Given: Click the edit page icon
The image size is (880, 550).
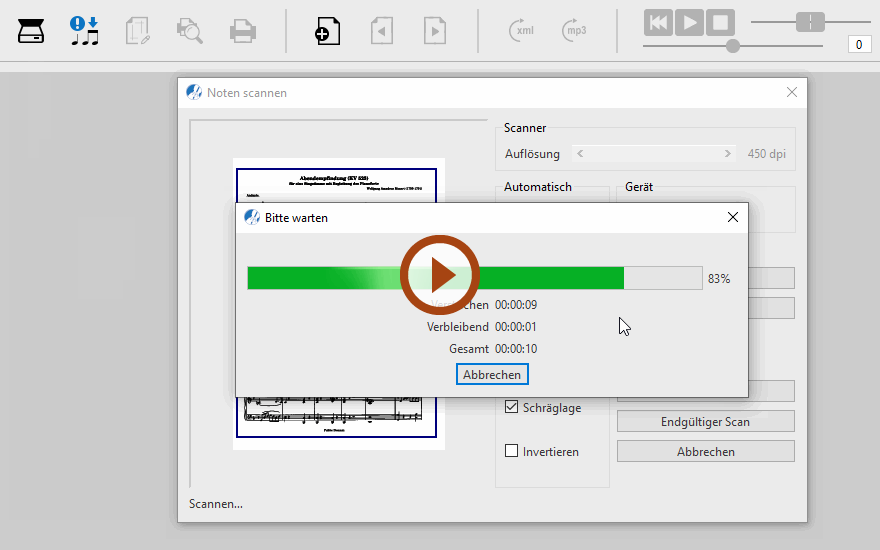Looking at the screenshot, I should click(x=137, y=31).
